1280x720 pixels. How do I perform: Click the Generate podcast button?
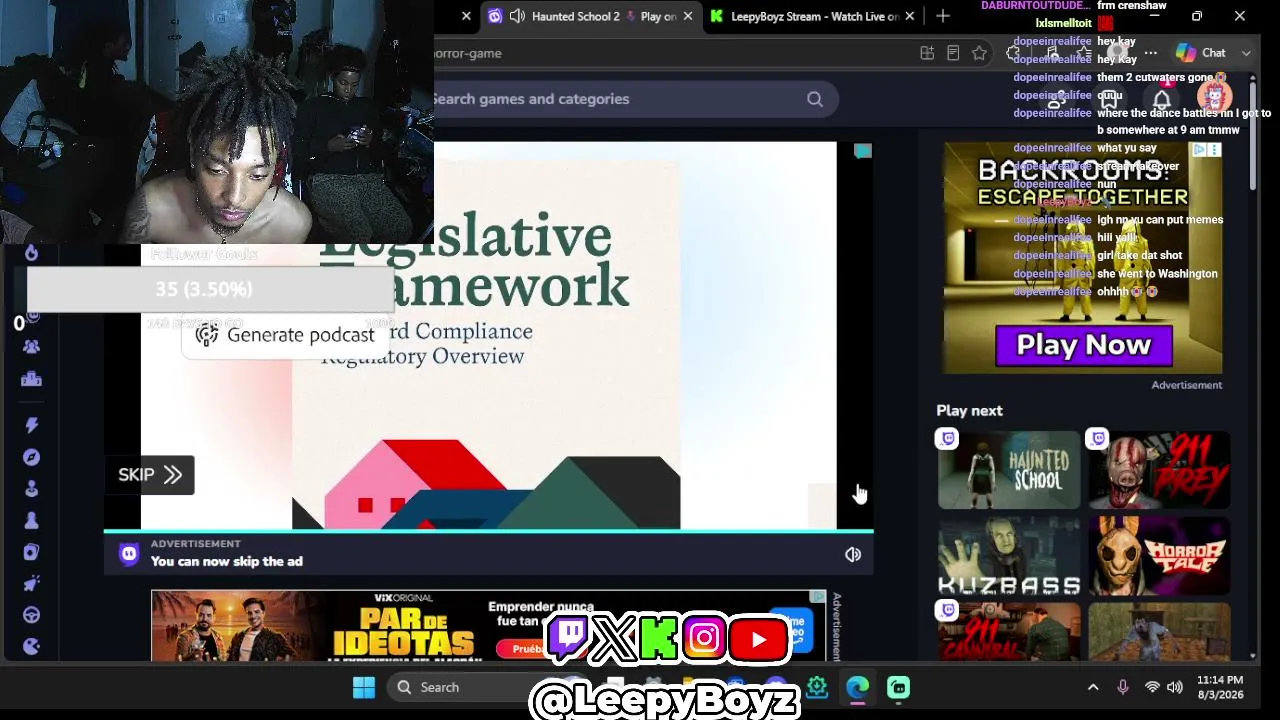(285, 335)
